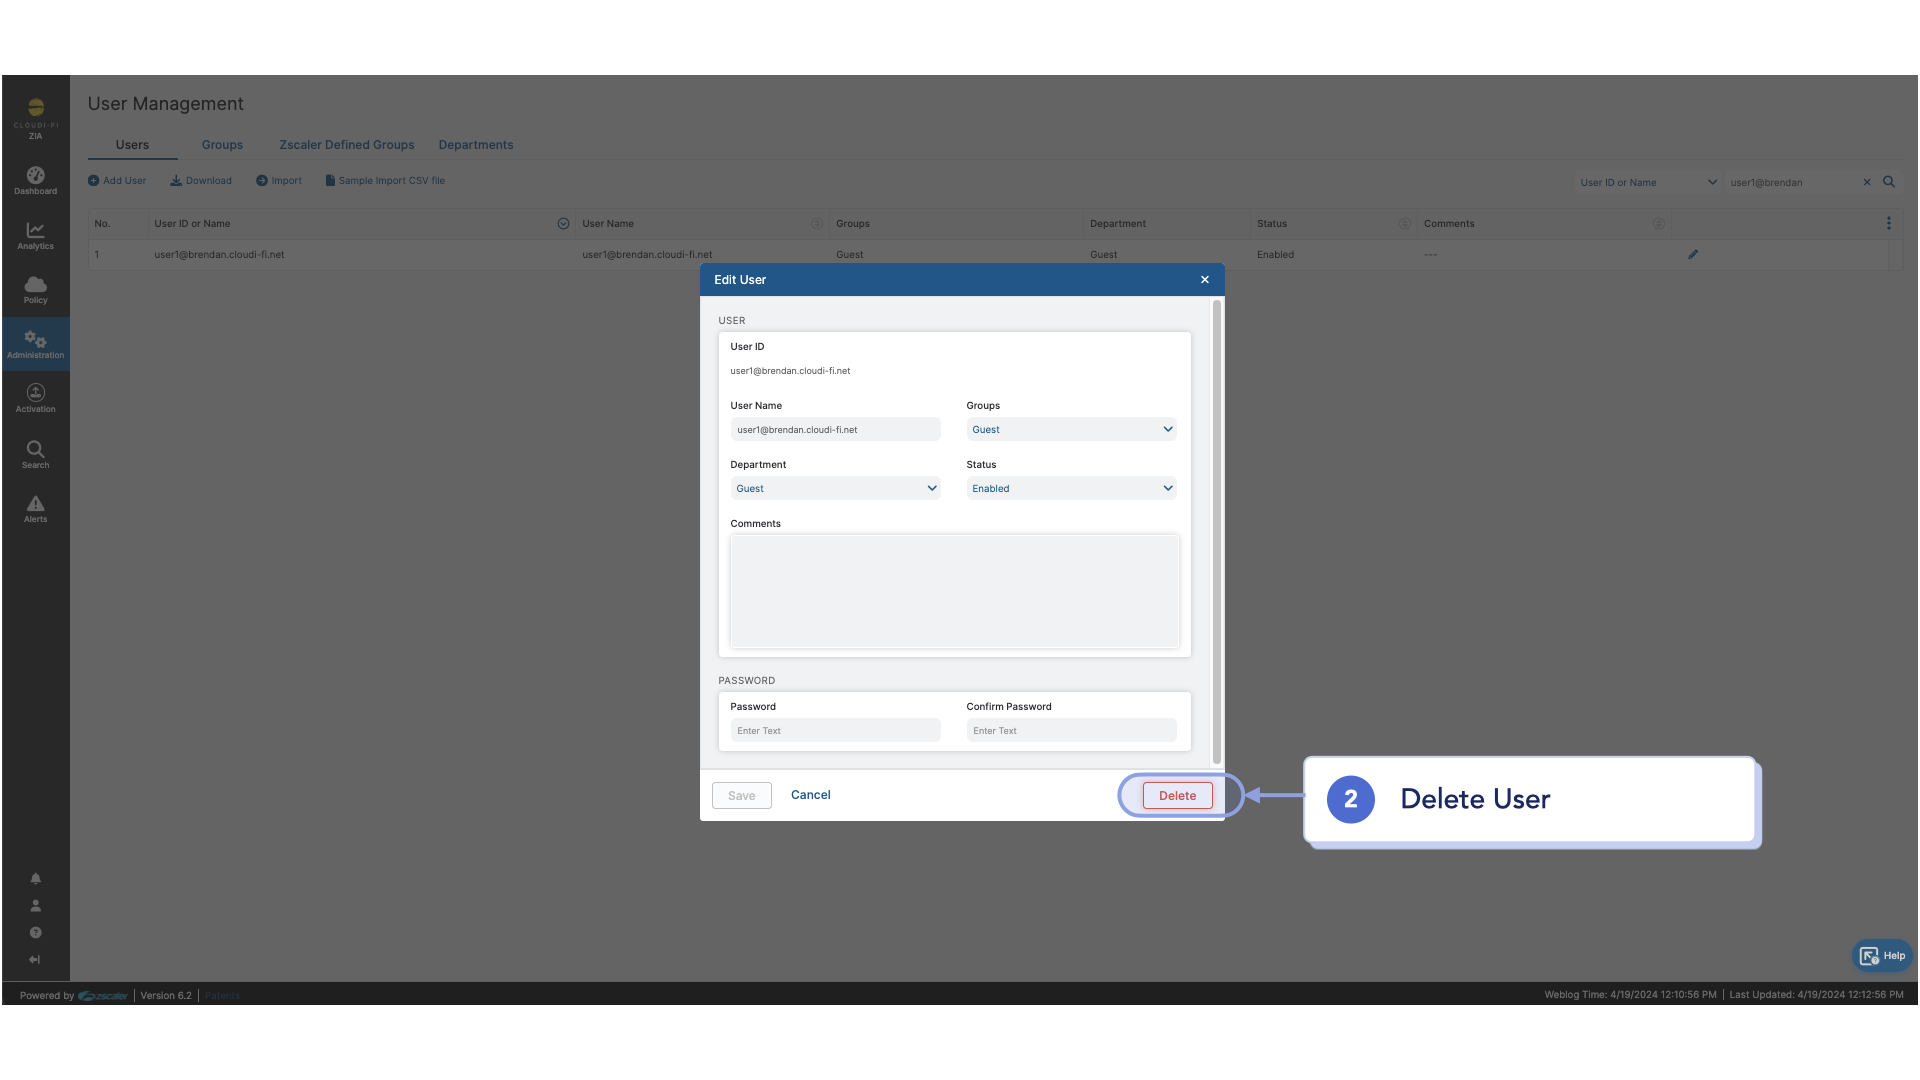Click the pencil edit icon in user row
The height and width of the screenshot is (1080, 1920).
(x=1693, y=254)
